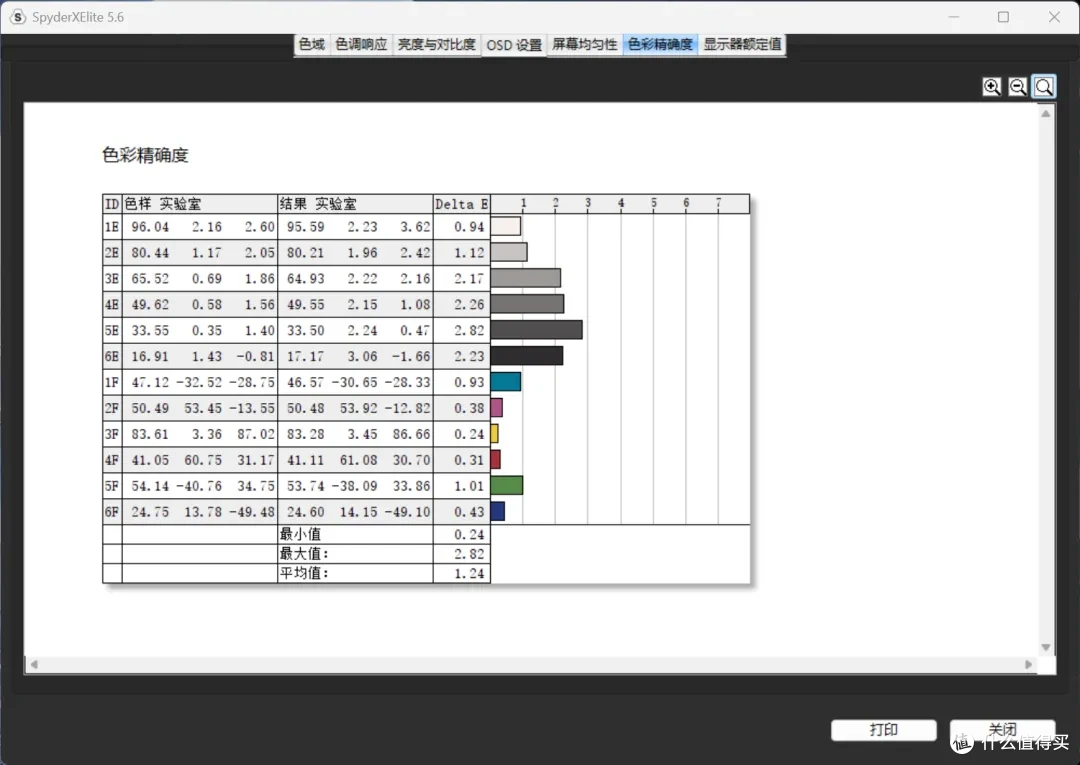Click the 5F green sample bar
Screen dimensions: 1080x765
[x=507, y=485]
